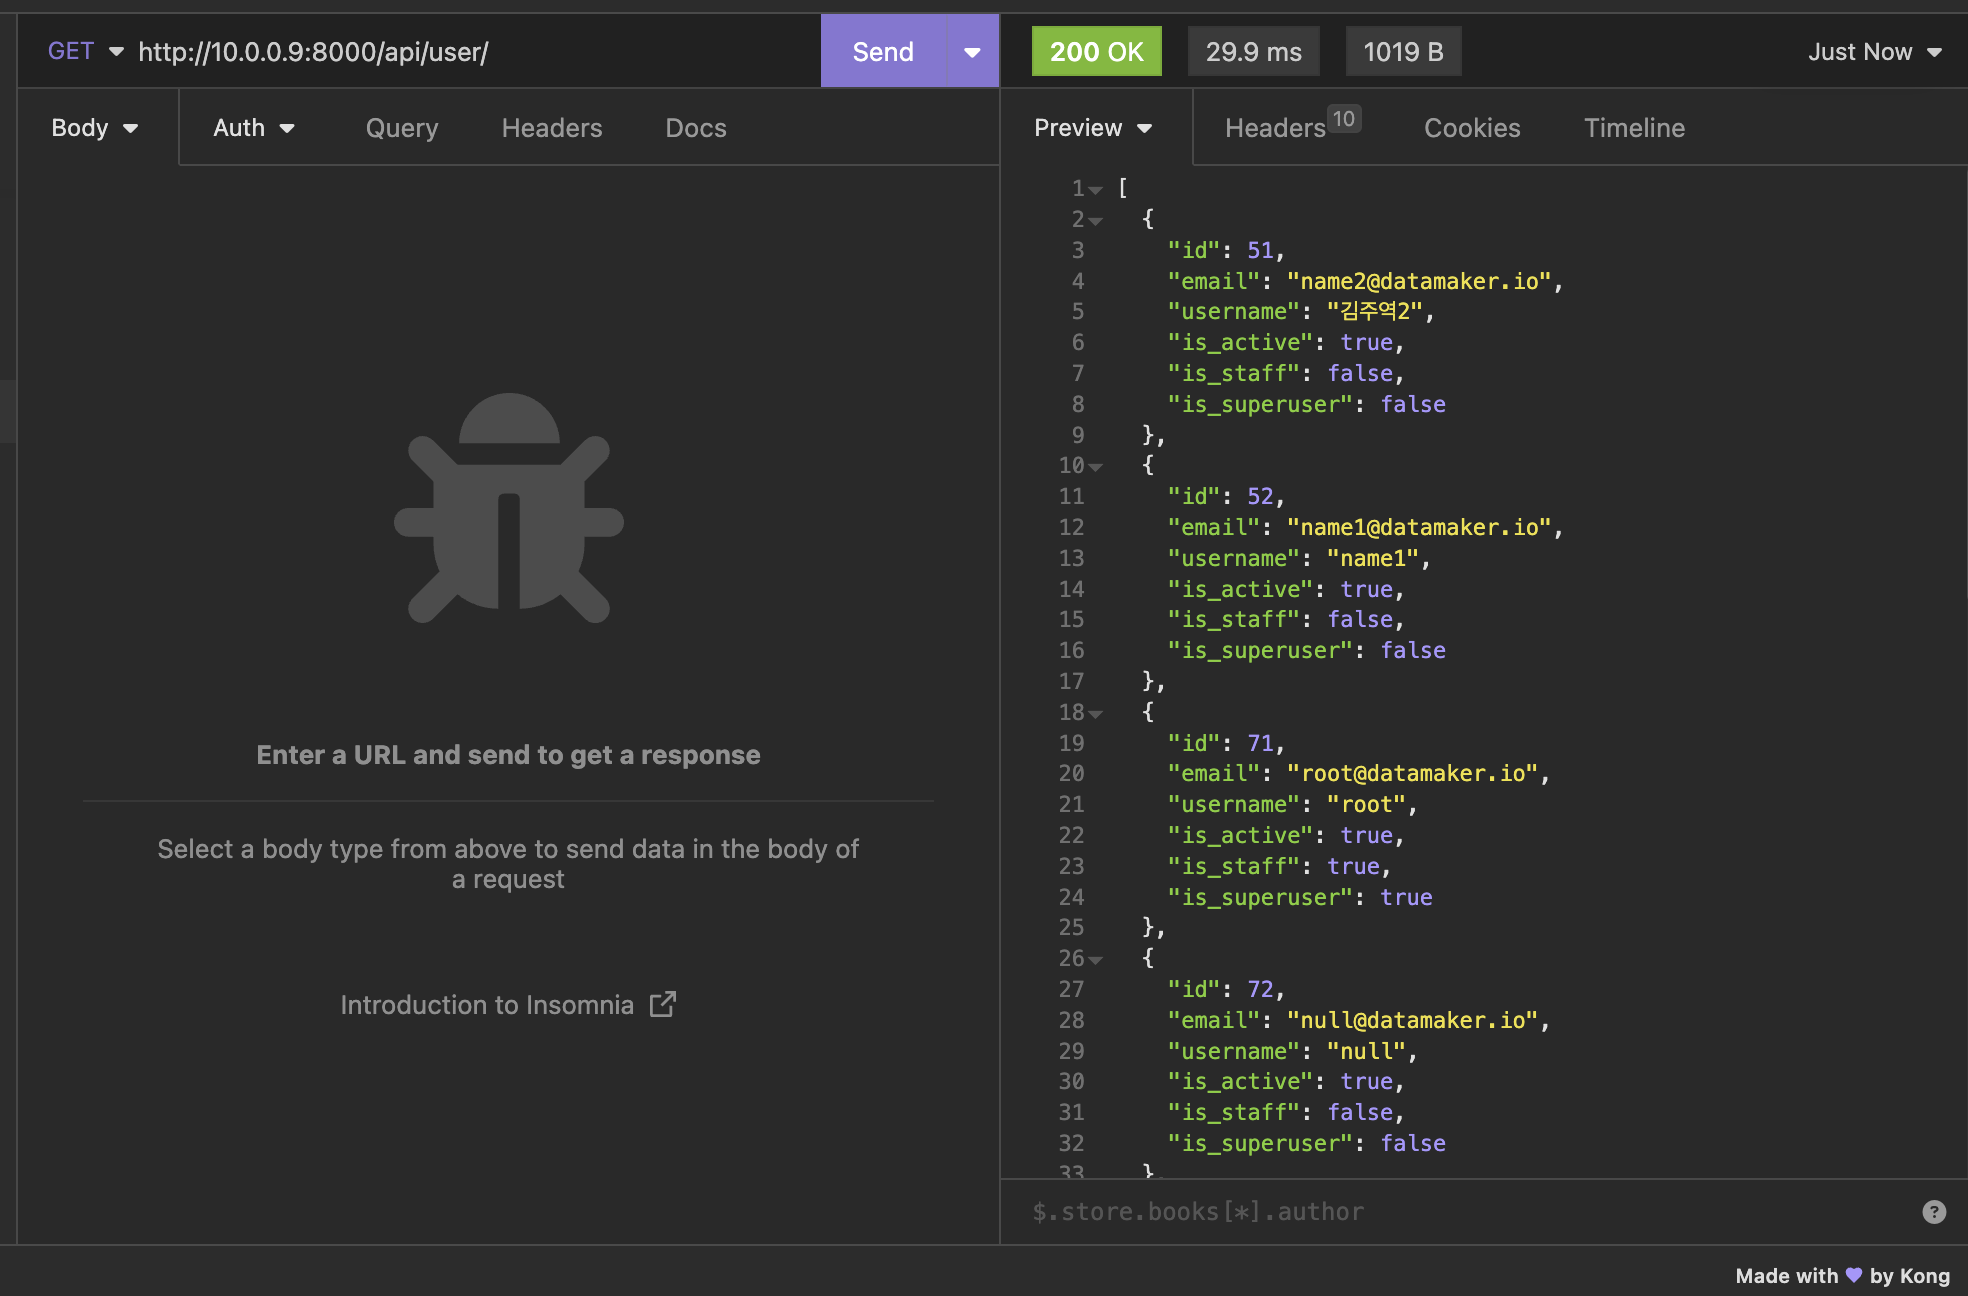Open the Introduction to Insomnia link
1968x1296 pixels.
click(487, 1005)
